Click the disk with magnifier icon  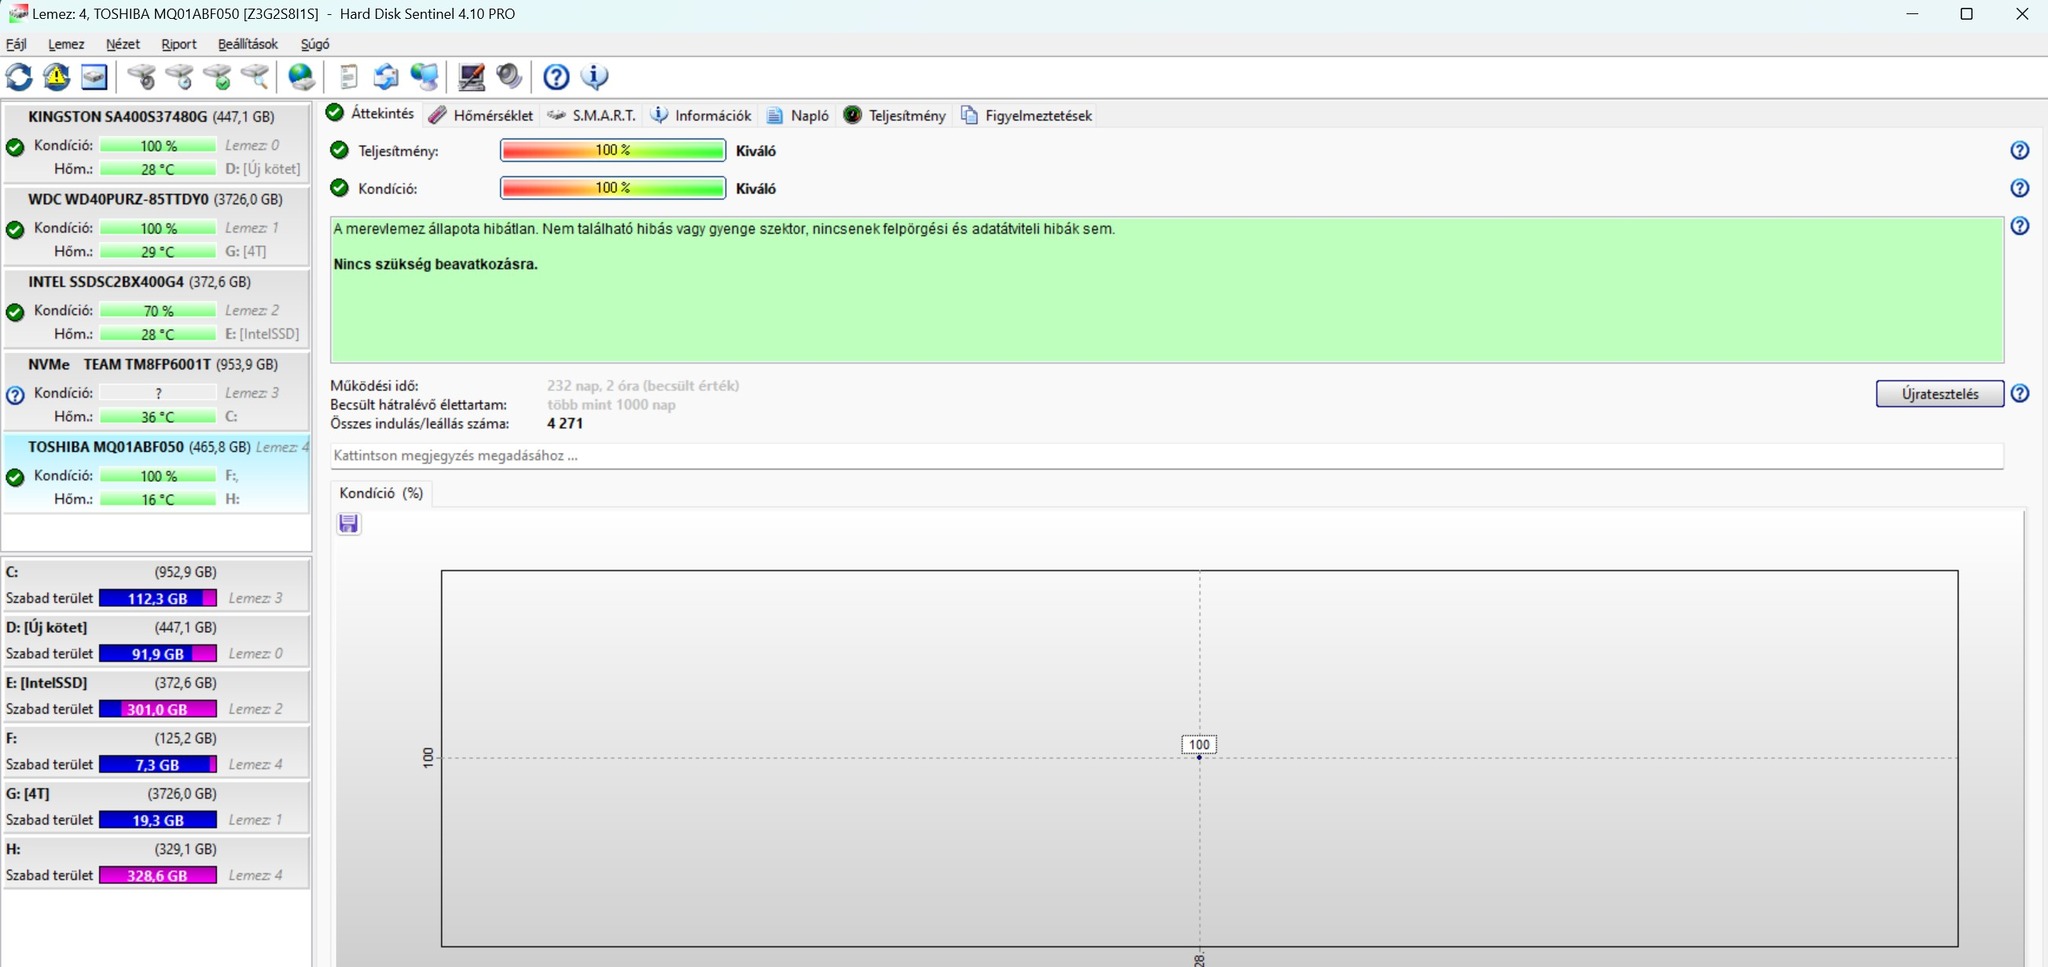[256, 77]
